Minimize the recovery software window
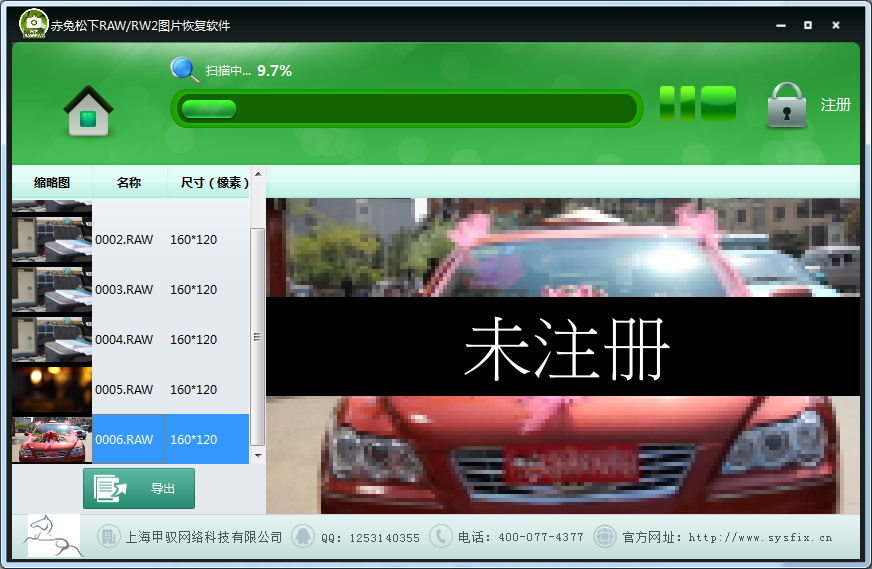This screenshot has height=569, width=872. pyautogui.click(x=781, y=25)
